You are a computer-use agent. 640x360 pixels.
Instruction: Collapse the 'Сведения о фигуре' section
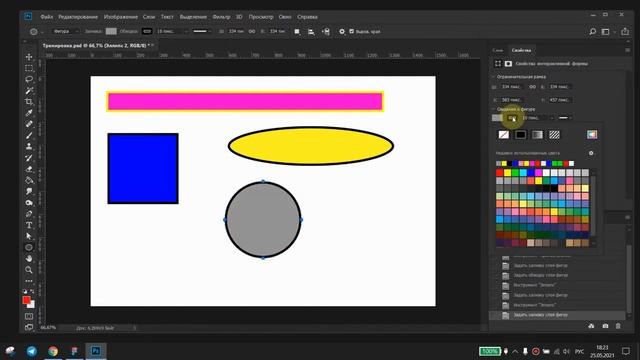[493, 109]
